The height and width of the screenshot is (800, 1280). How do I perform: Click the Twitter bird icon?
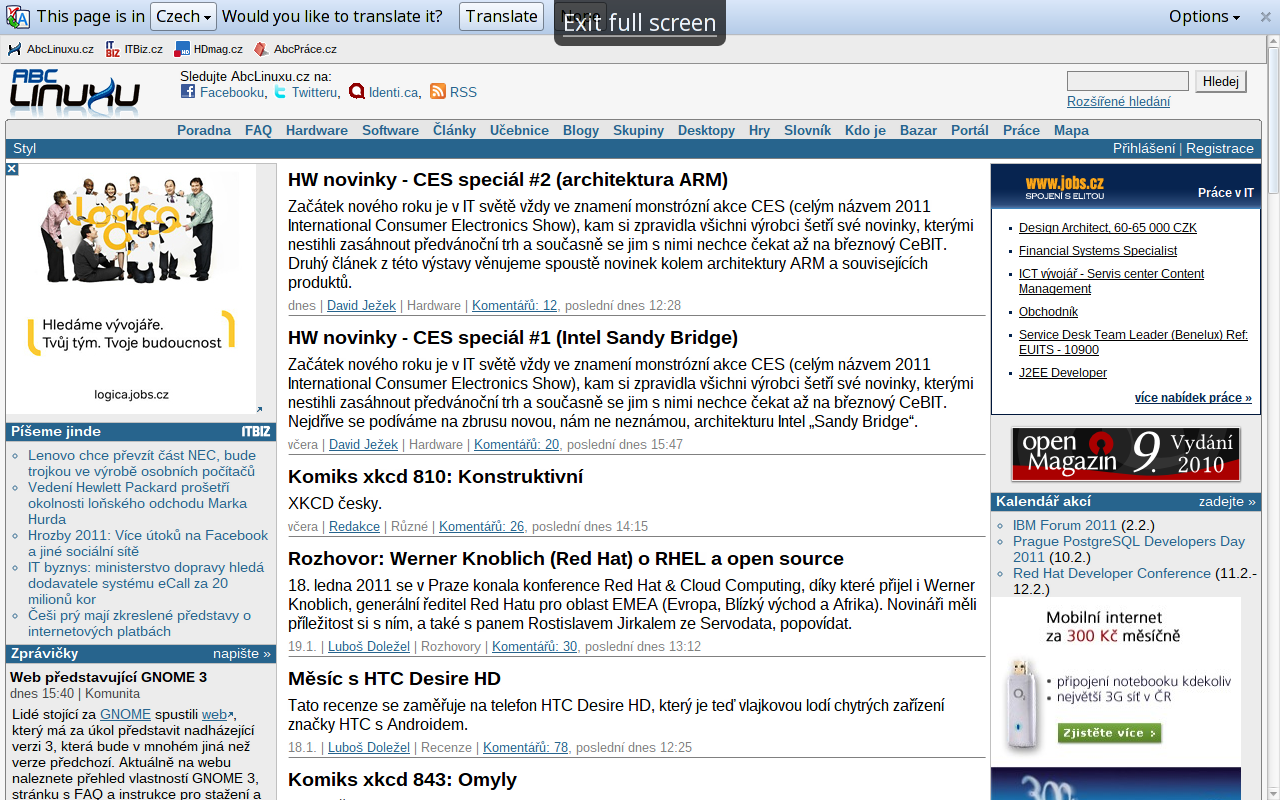tap(280, 92)
